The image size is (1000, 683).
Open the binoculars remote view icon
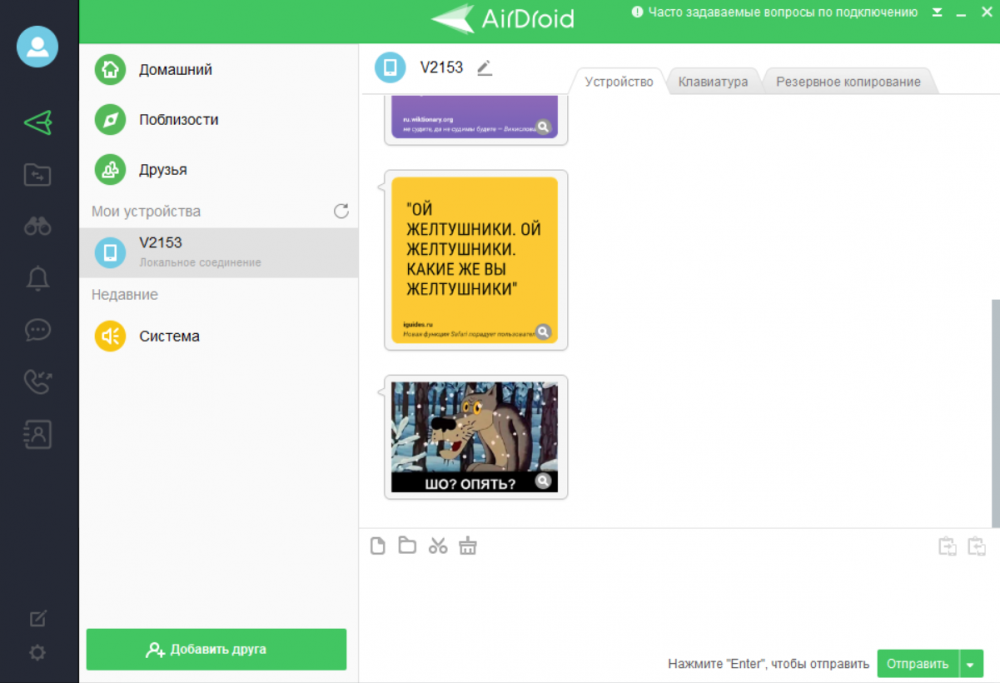tap(38, 226)
